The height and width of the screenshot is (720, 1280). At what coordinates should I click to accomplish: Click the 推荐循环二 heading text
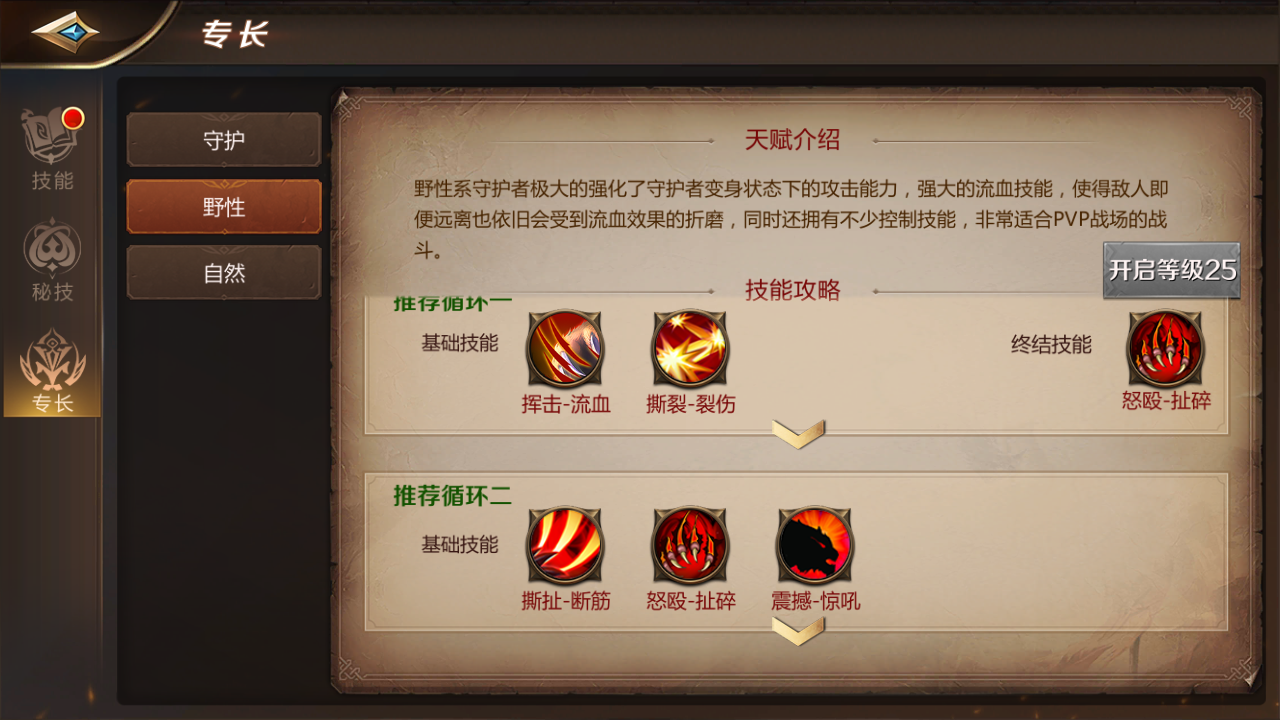coord(452,495)
